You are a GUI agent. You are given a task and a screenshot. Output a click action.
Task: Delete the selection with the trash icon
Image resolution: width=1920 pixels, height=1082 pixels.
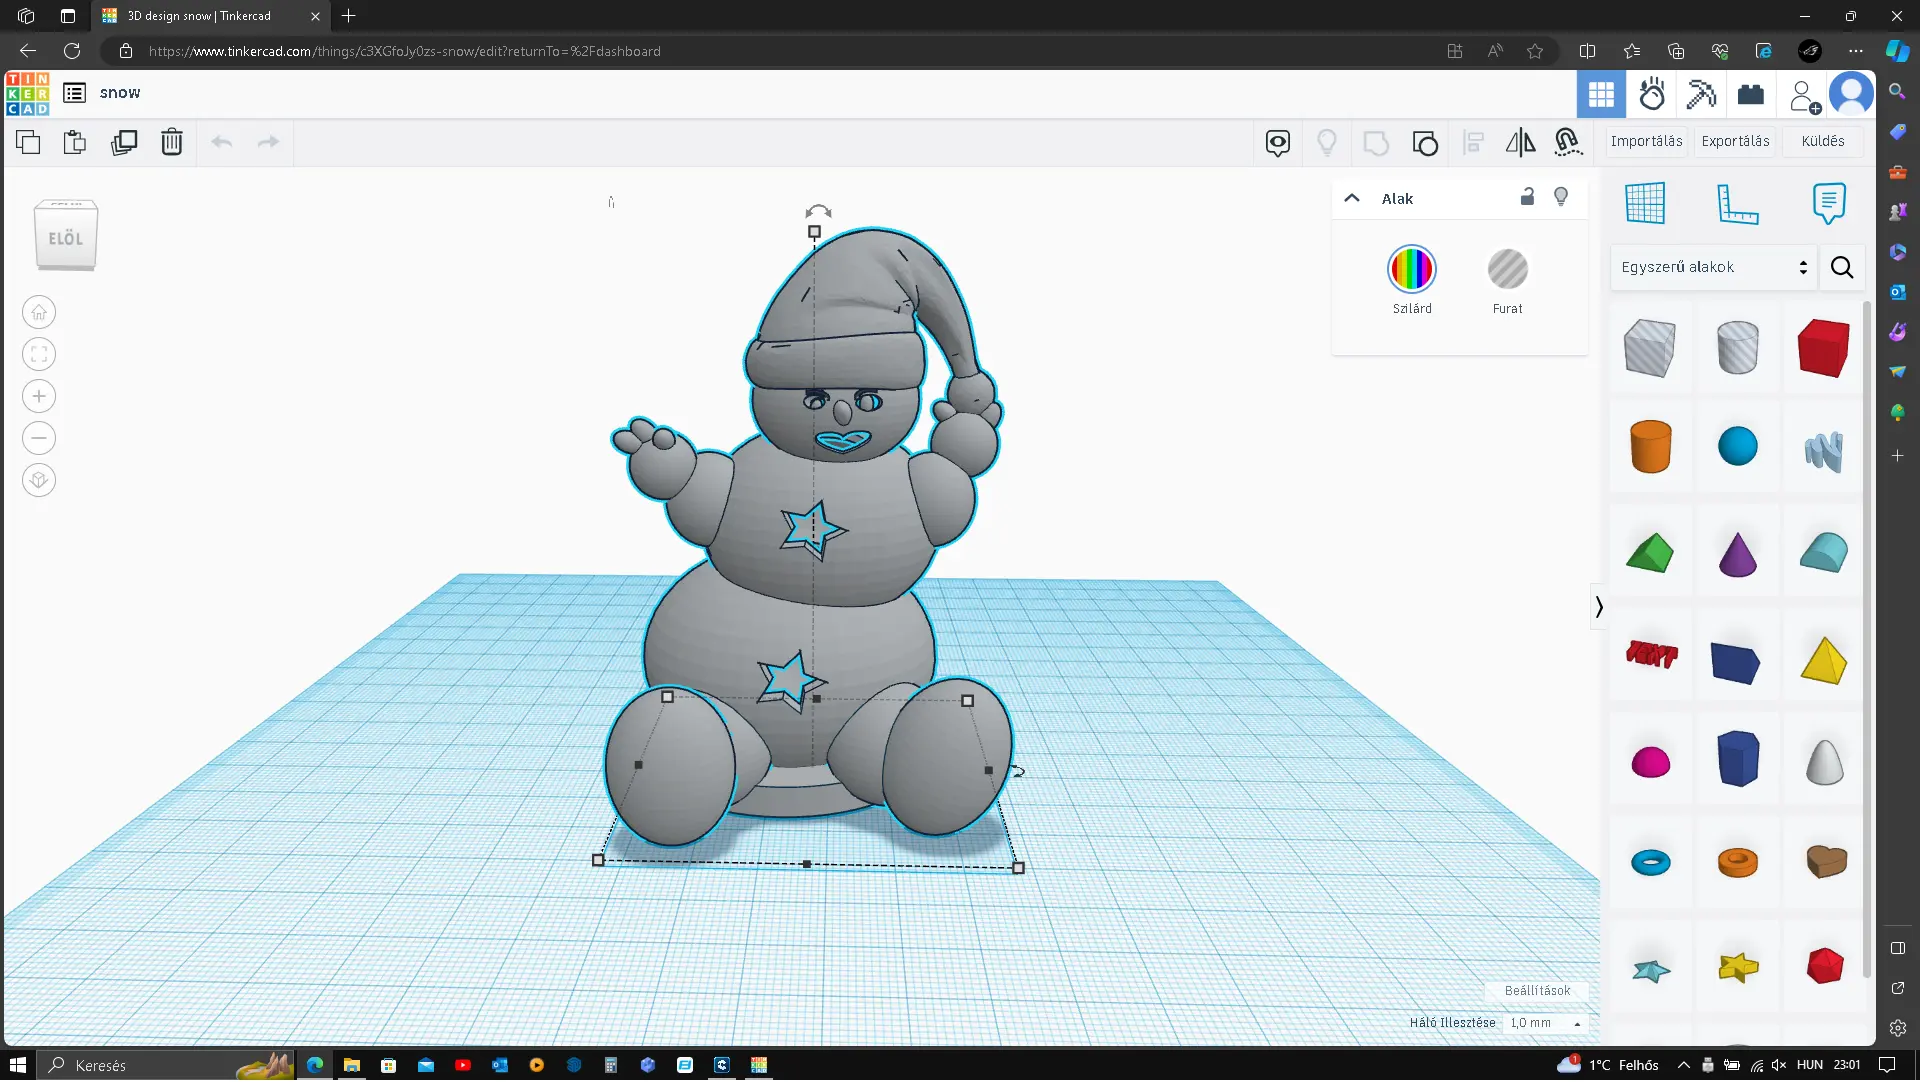point(172,143)
